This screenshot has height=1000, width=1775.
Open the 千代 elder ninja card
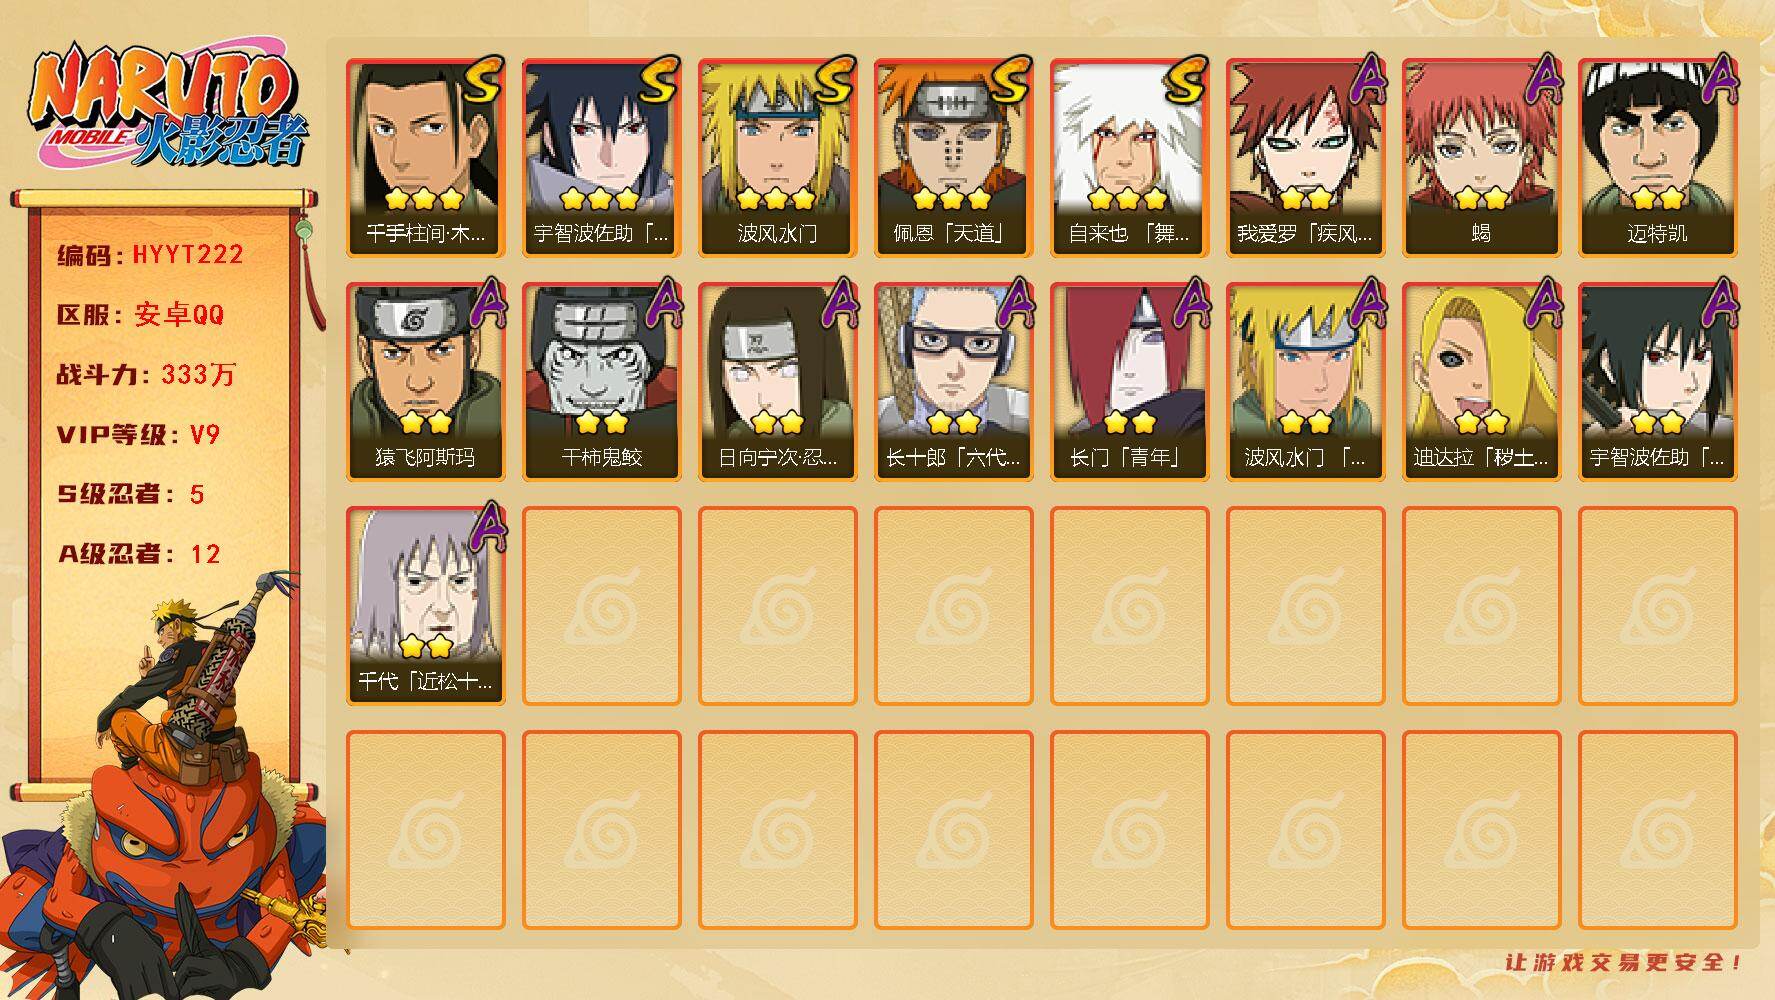coord(425,605)
